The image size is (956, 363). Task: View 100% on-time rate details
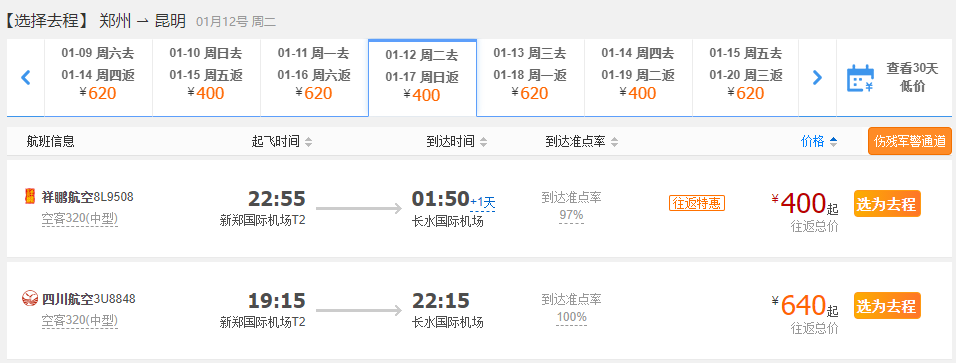pyautogui.click(x=571, y=317)
